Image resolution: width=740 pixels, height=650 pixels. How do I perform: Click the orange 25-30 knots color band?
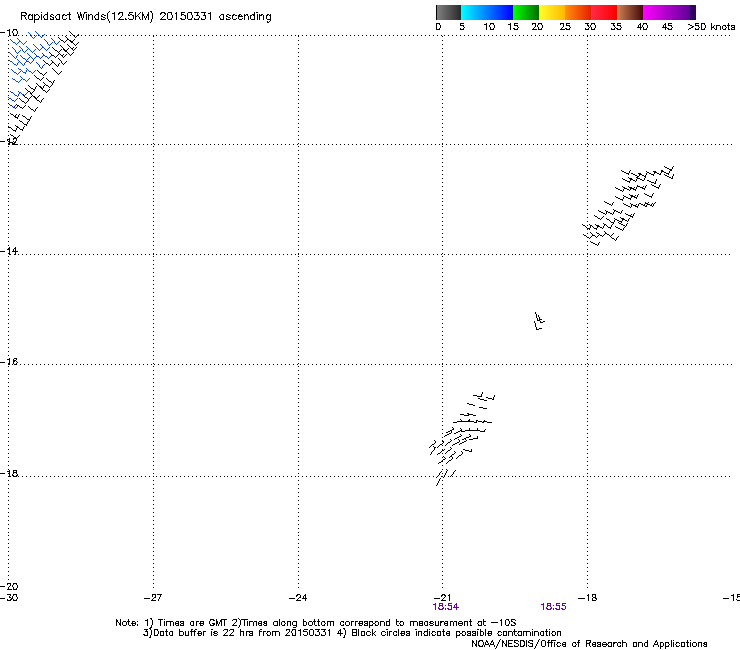(x=578, y=12)
